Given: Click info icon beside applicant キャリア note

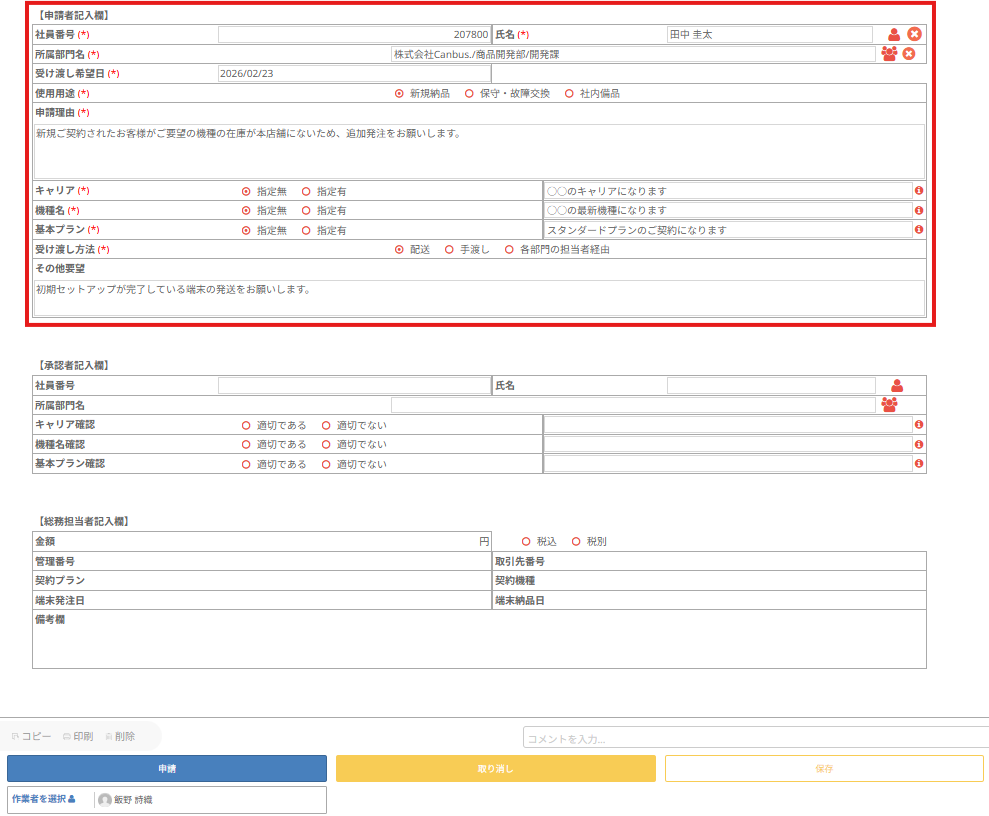Looking at the screenshot, I should pyautogui.click(x=919, y=190).
